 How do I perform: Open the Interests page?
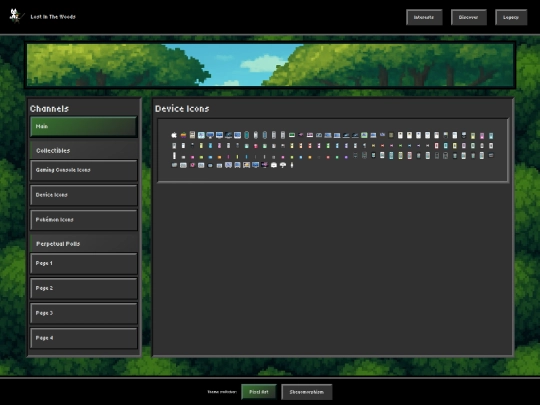424,17
